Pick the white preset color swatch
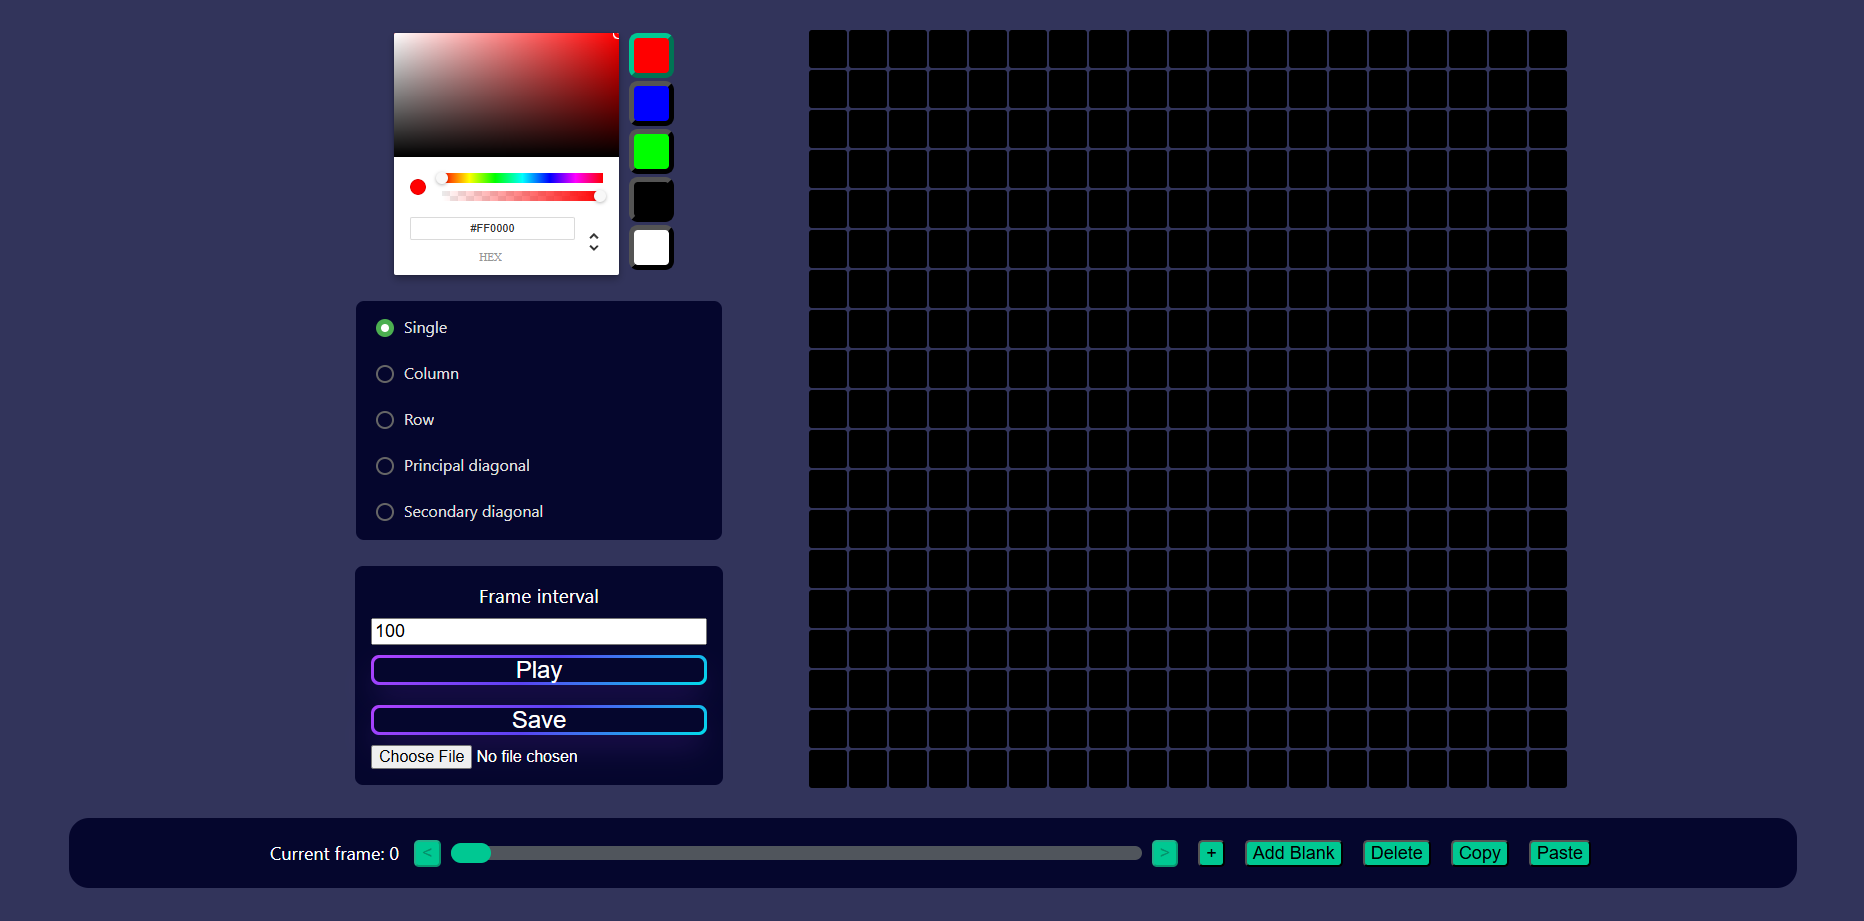The width and height of the screenshot is (1864, 921). click(x=651, y=248)
